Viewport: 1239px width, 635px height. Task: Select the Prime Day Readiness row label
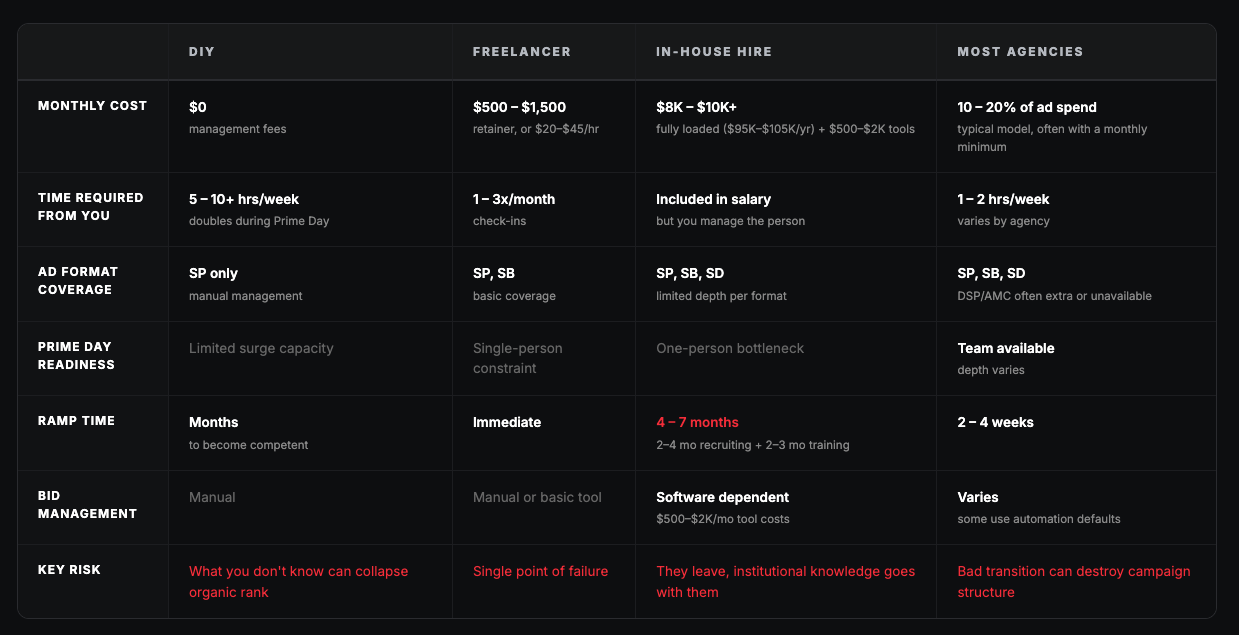(x=78, y=356)
